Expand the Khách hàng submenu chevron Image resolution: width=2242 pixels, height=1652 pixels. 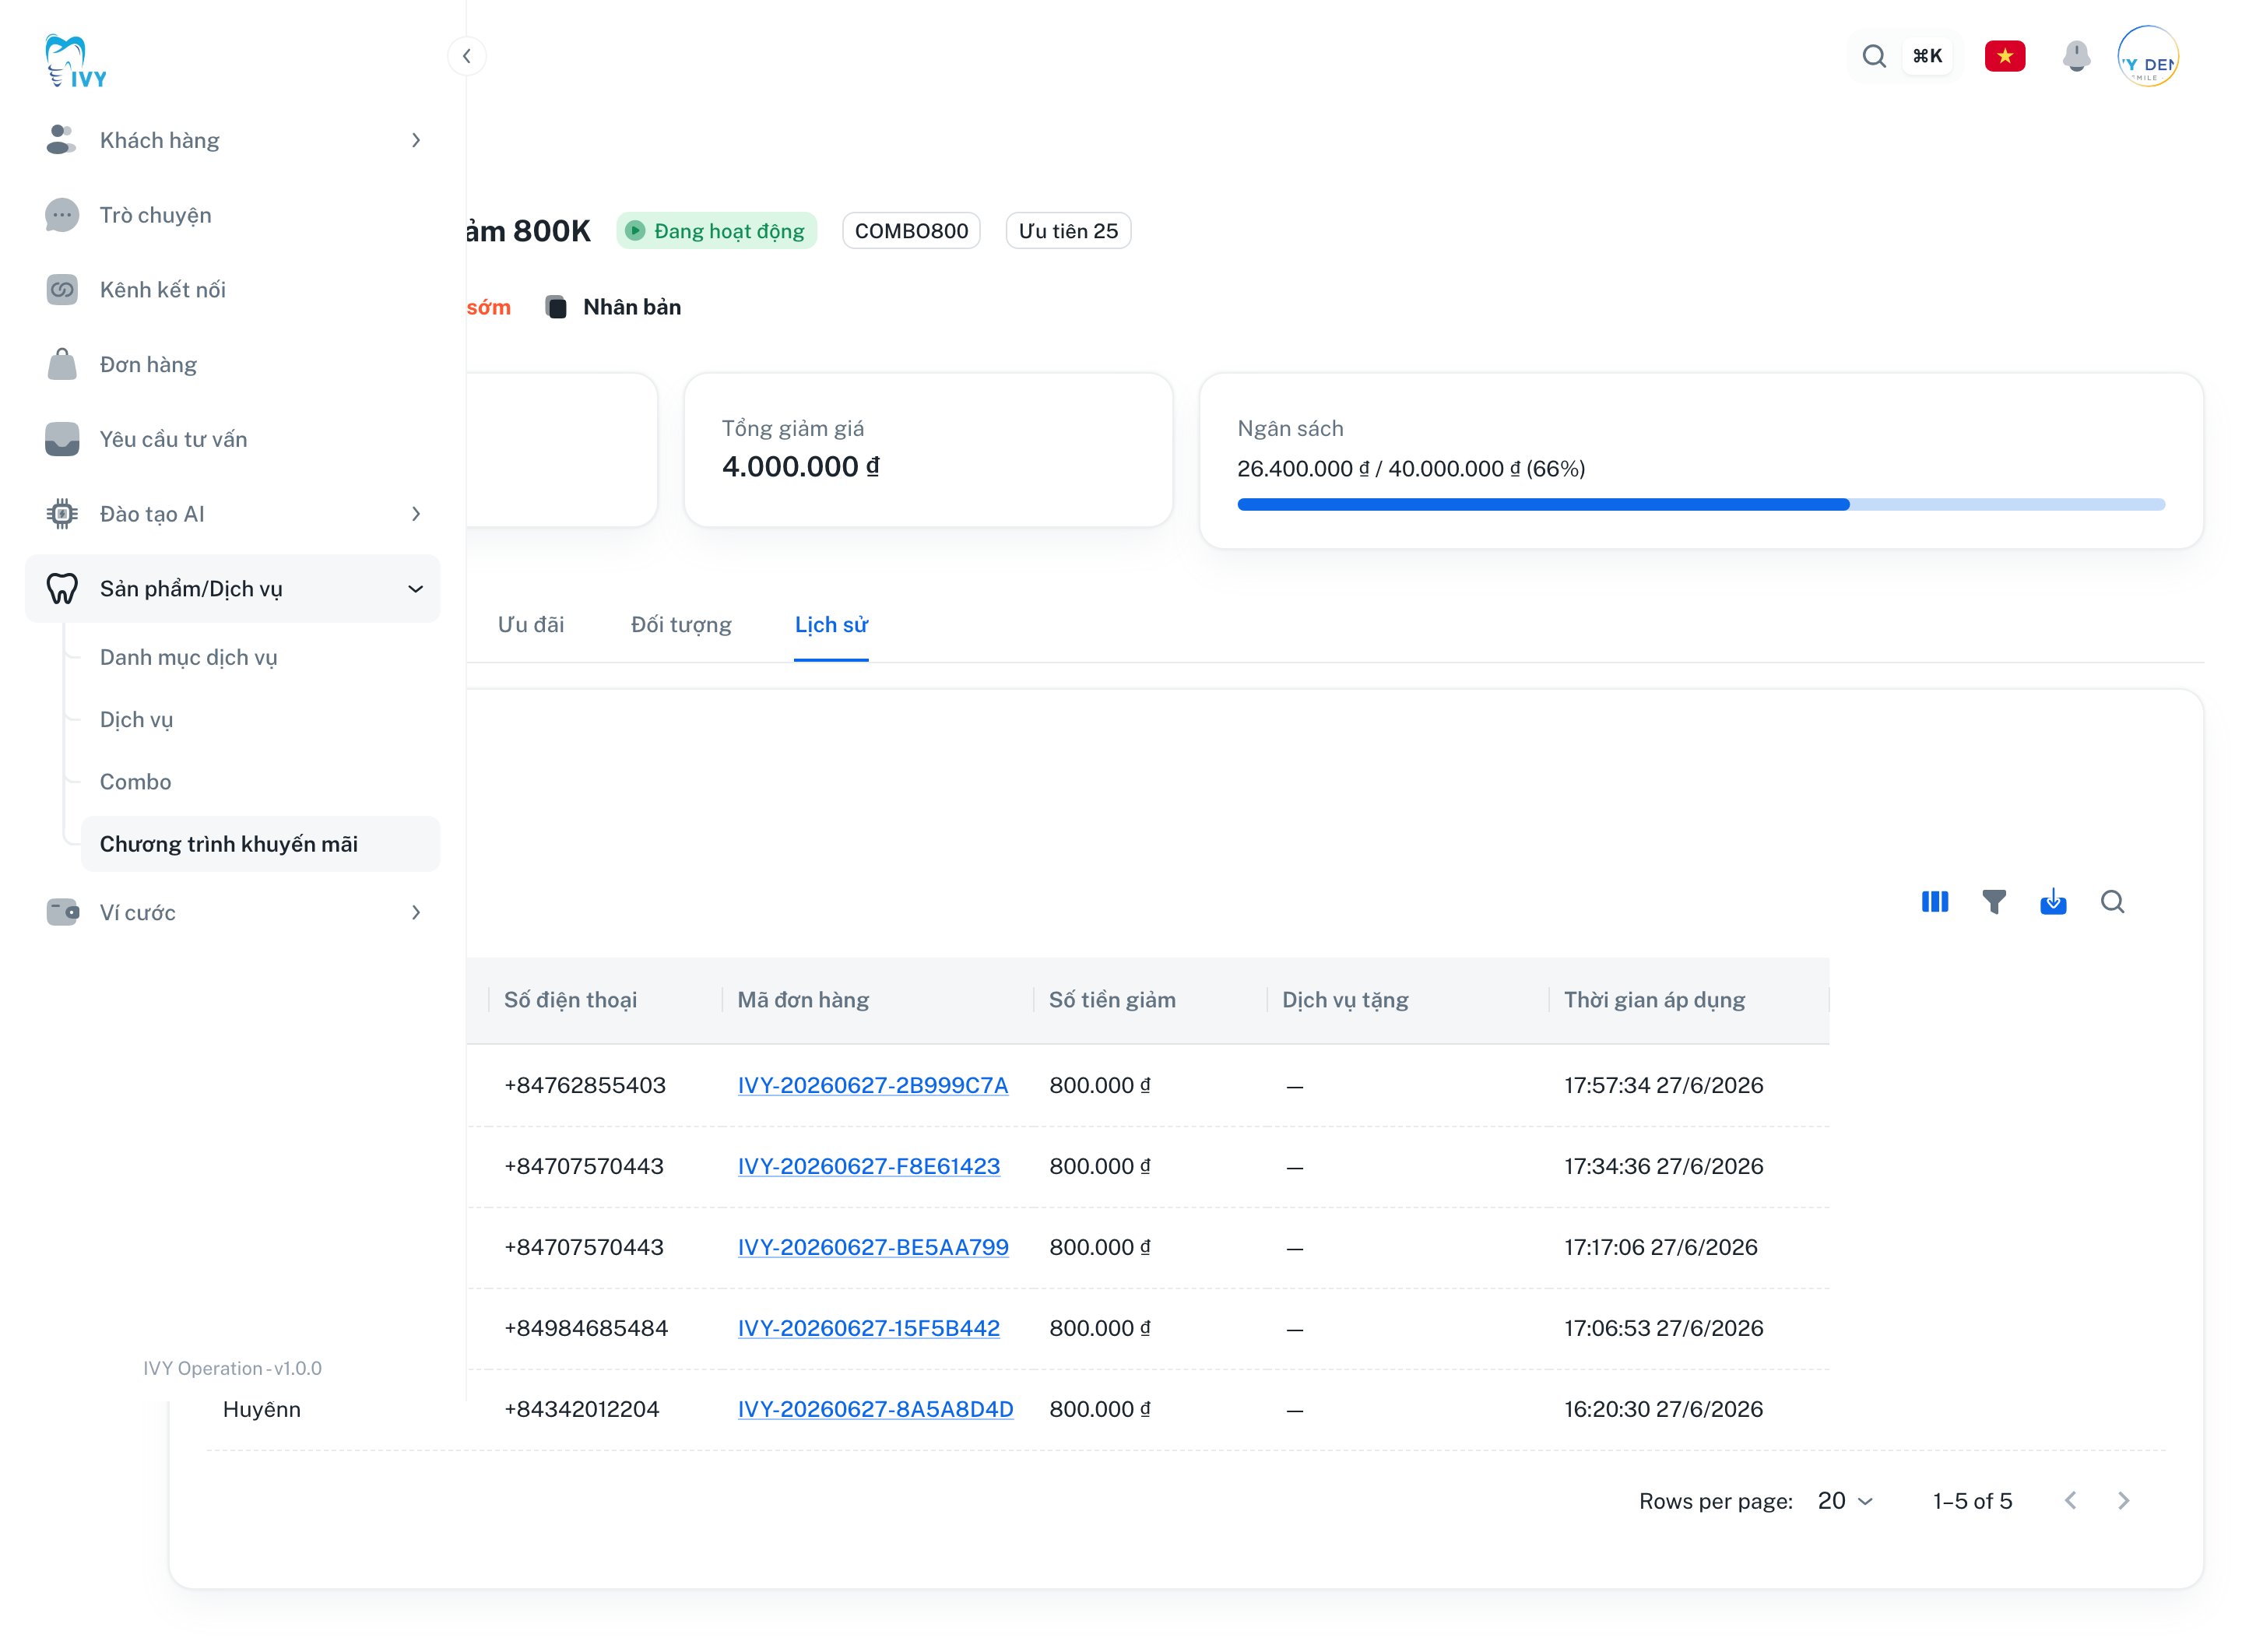(416, 140)
